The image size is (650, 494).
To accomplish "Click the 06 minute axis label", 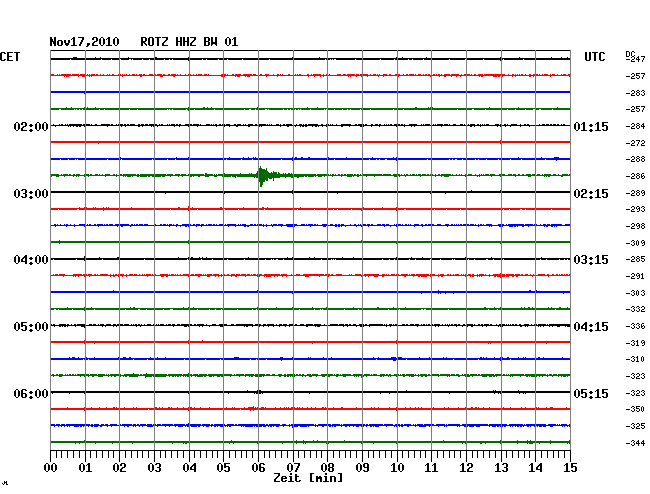I will tap(258, 468).
